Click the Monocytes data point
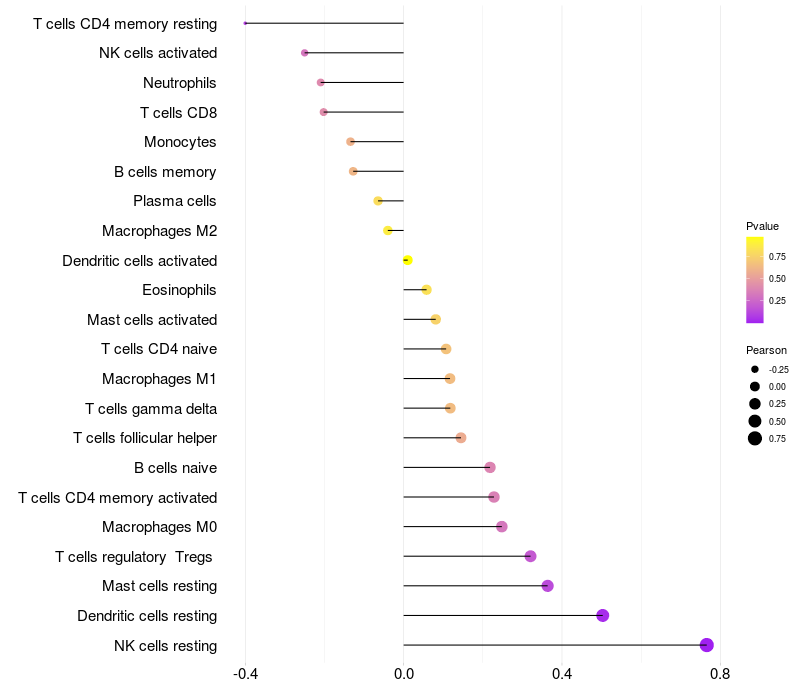 [350, 141]
